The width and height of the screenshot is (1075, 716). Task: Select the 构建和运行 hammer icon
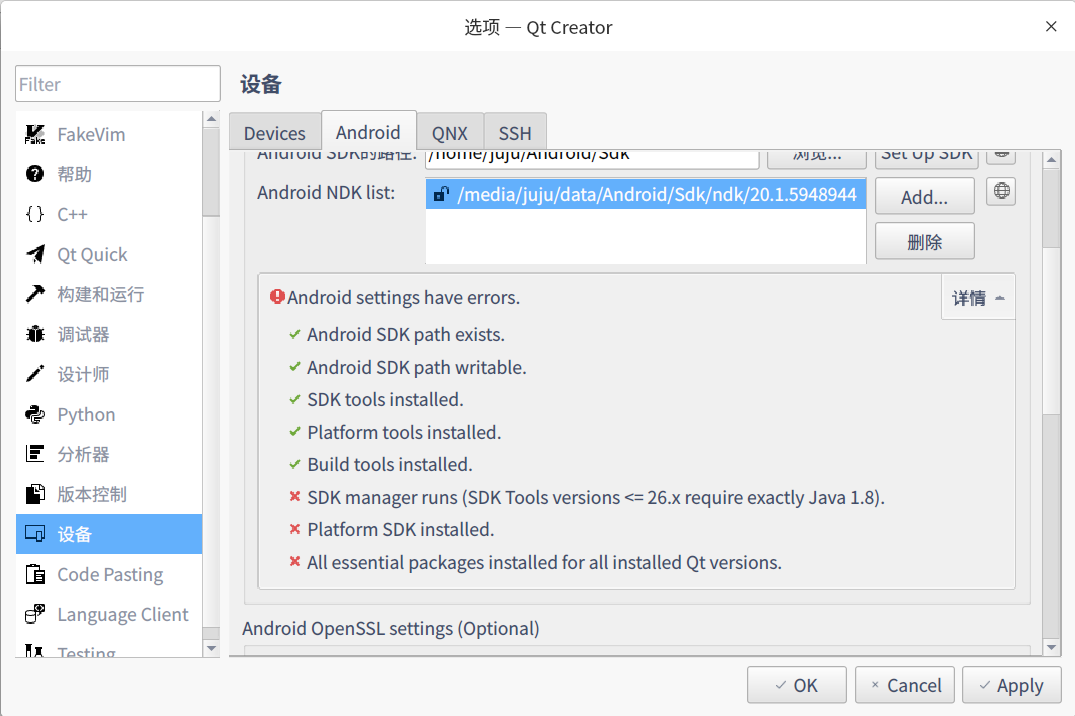point(35,294)
